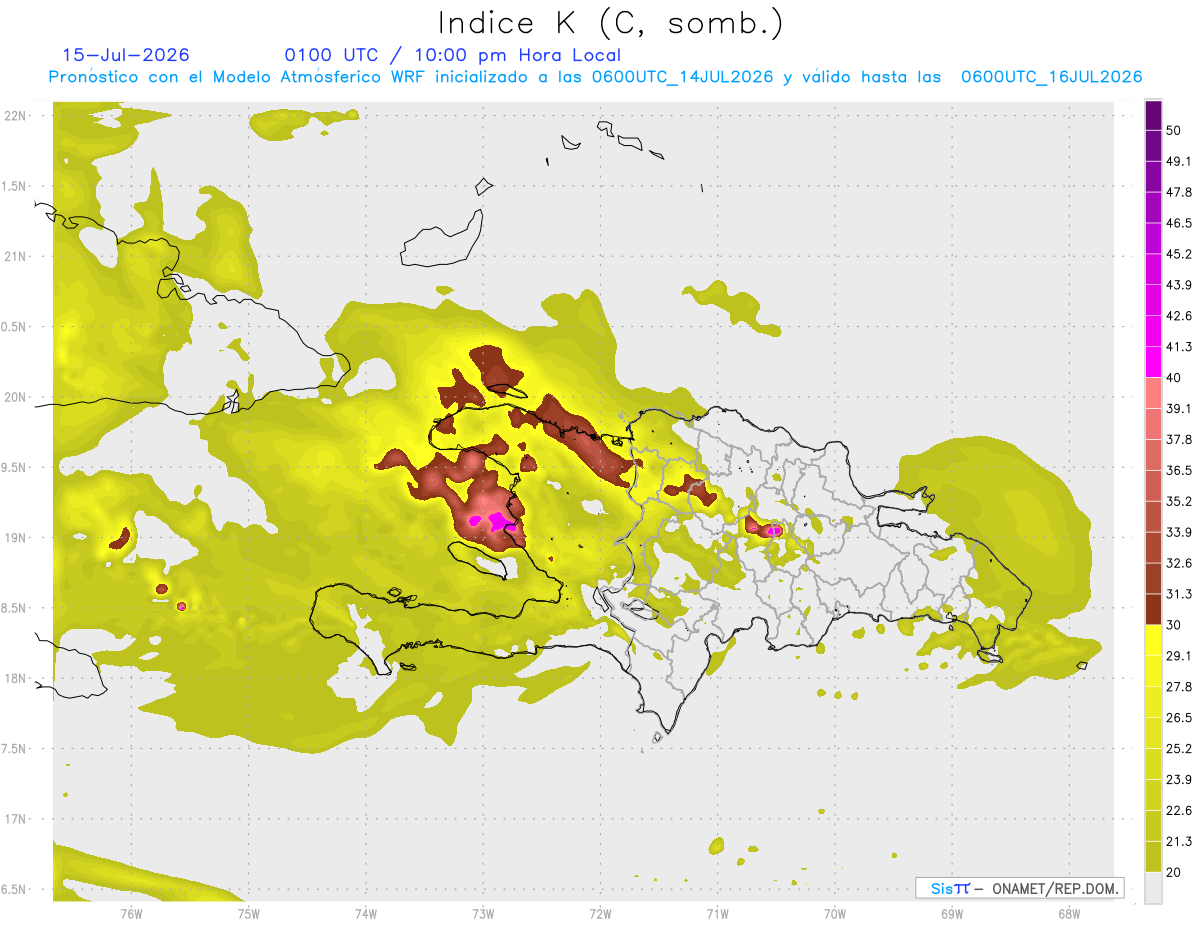Click the longitude axis label "72W"
Screen dimensions: 1200x927
point(600,914)
